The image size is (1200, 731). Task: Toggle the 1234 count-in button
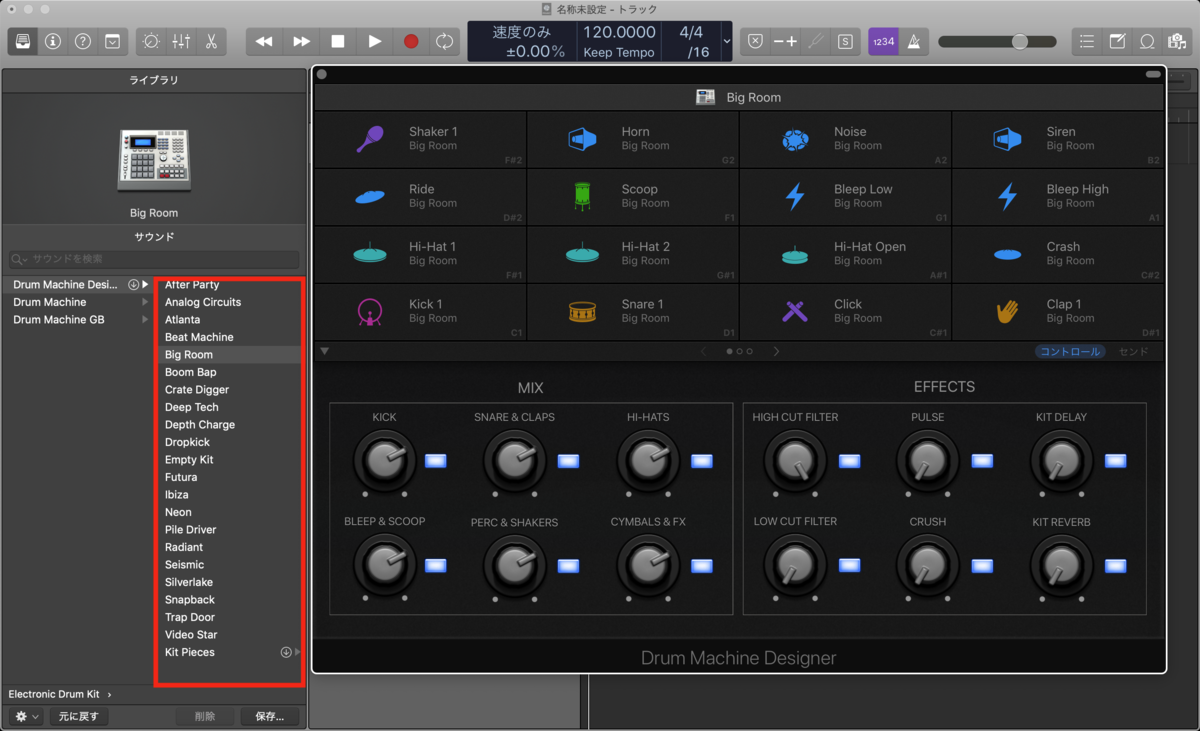click(883, 41)
